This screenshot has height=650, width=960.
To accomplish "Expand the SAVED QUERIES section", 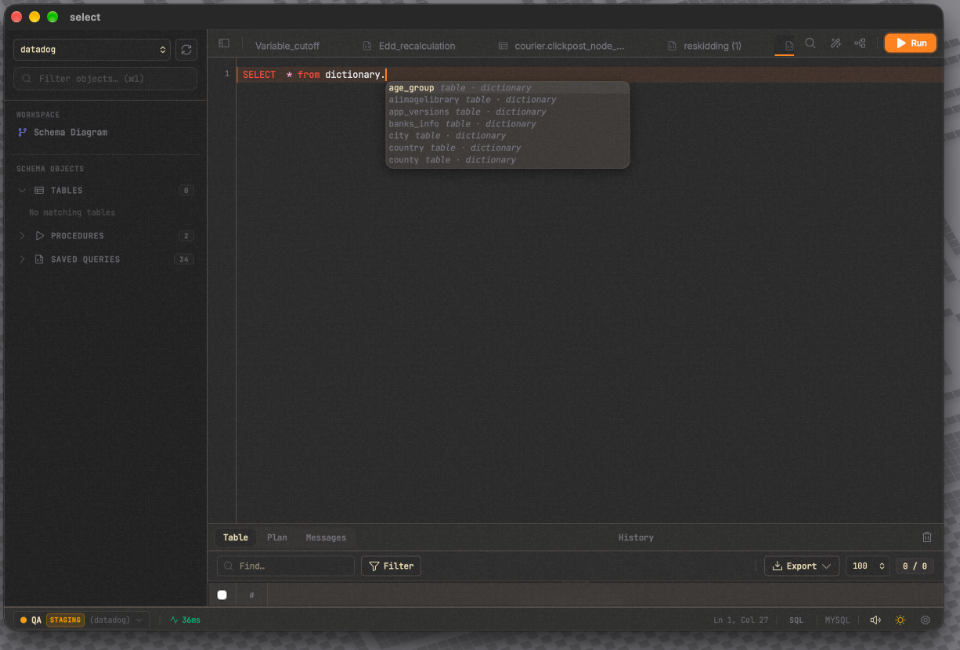I will pyautogui.click(x=22, y=260).
